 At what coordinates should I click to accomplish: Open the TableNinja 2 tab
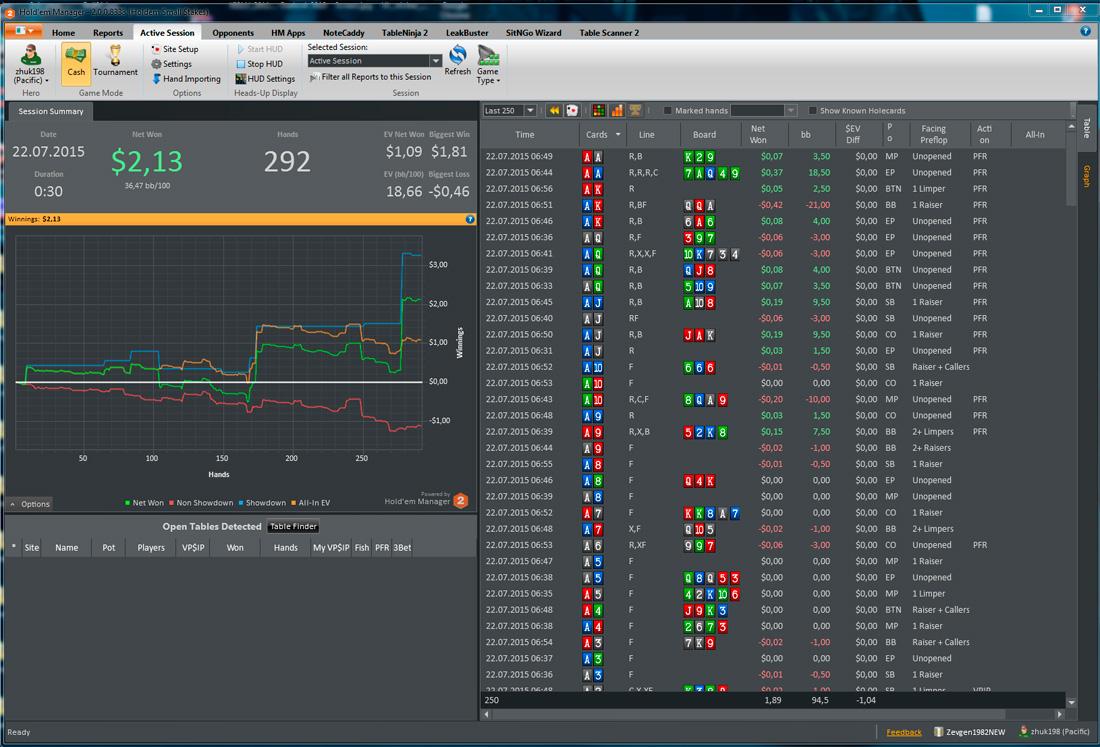tap(404, 32)
